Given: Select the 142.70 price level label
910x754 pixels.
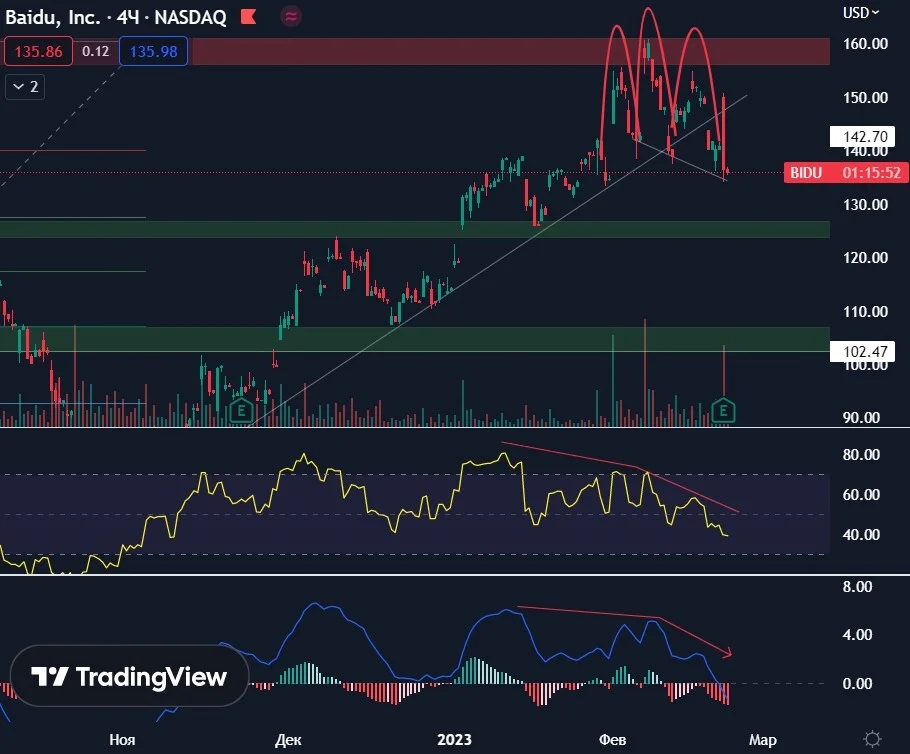Looking at the screenshot, I should click(862, 136).
